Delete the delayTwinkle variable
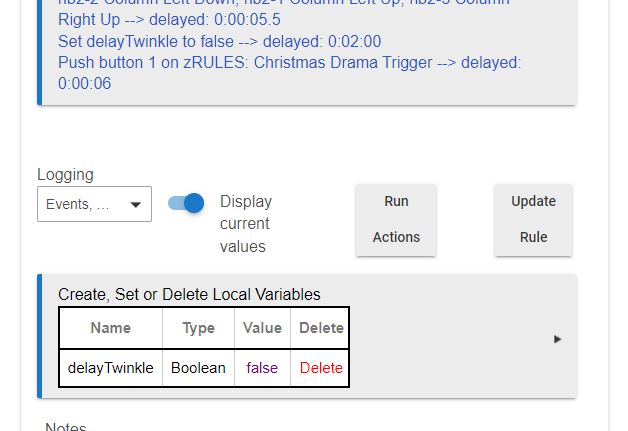The height and width of the screenshot is (431, 628). [x=321, y=367]
